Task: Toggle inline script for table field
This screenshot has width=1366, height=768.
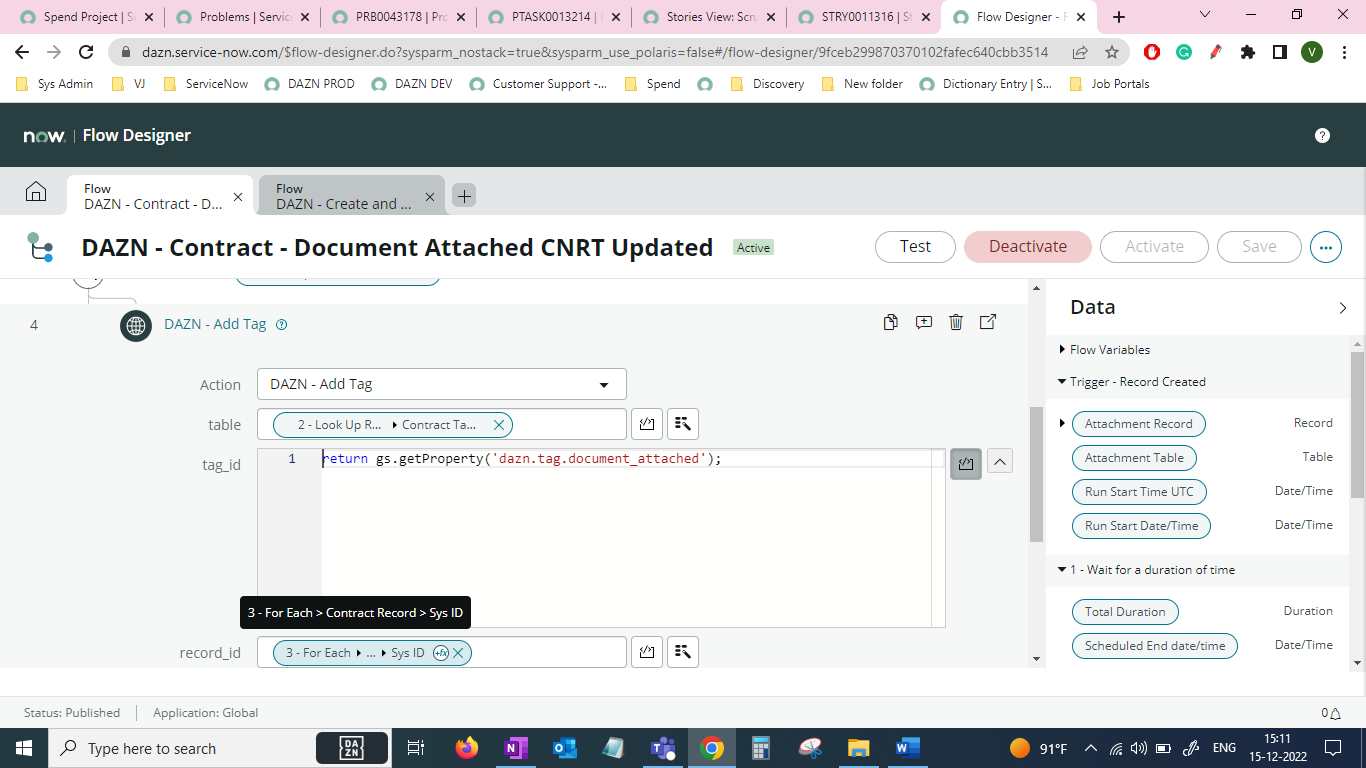Action: point(647,424)
